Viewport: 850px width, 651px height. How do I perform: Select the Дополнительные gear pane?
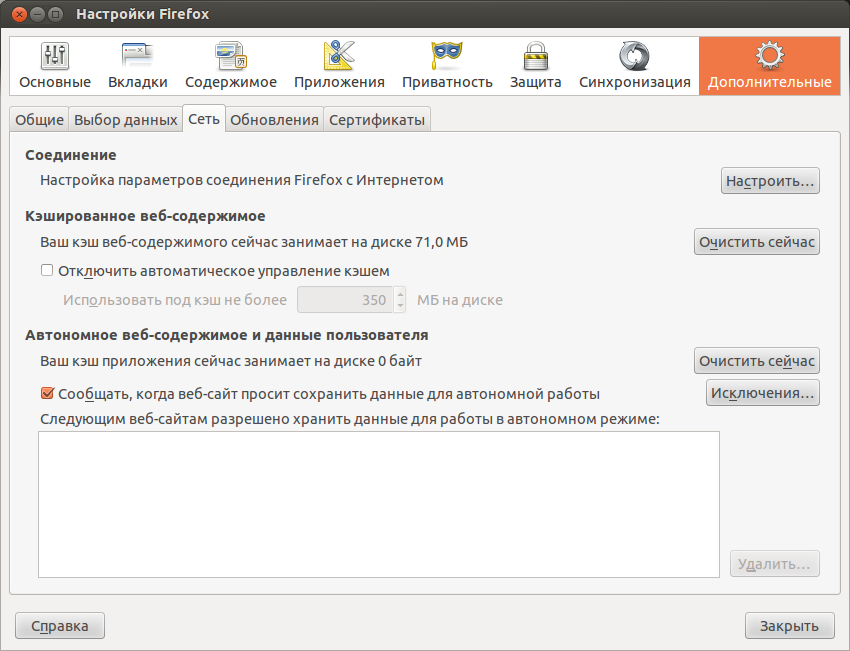coord(770,66)
